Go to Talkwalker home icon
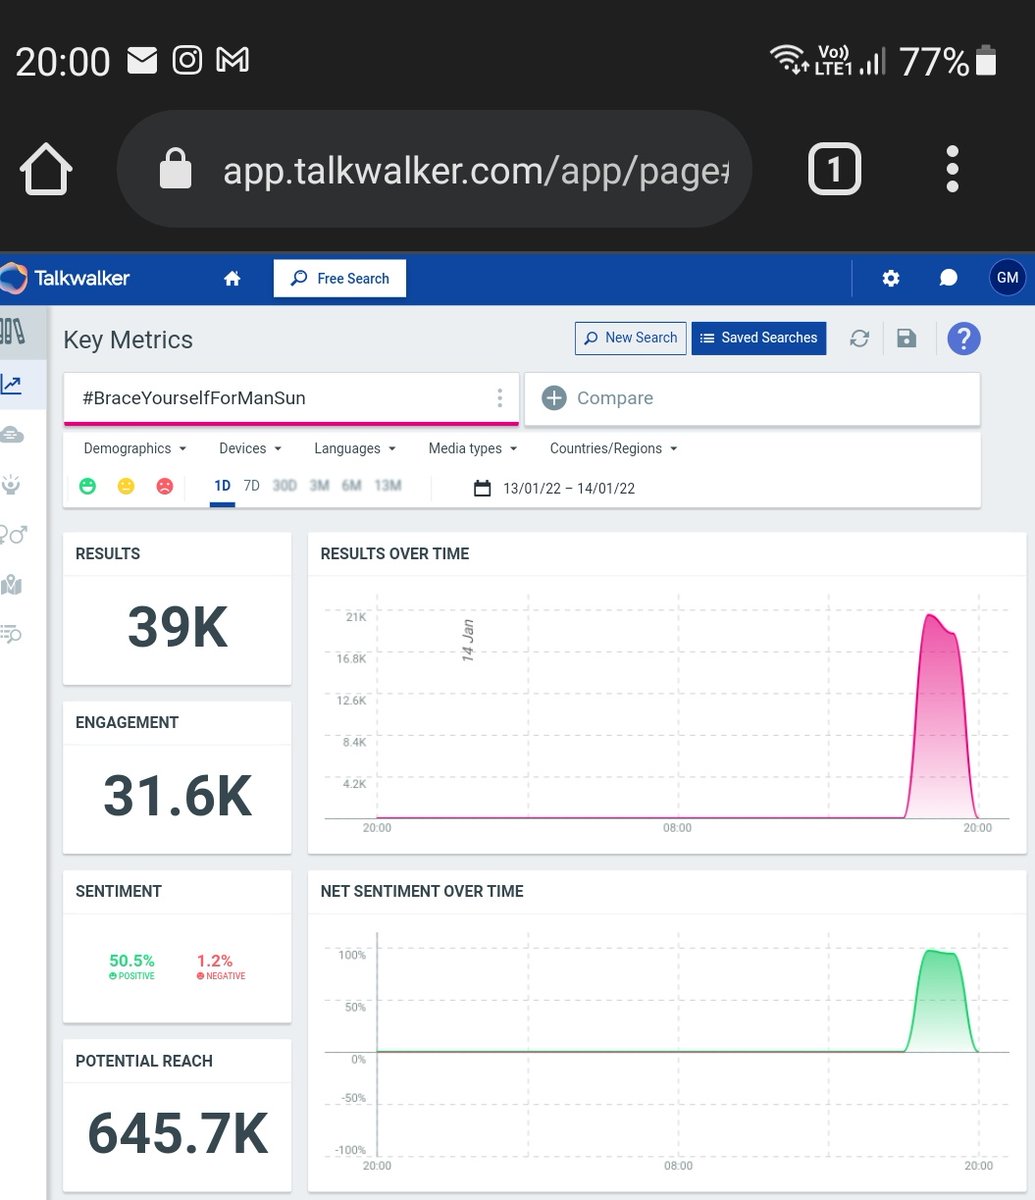 tap(232, 279)
